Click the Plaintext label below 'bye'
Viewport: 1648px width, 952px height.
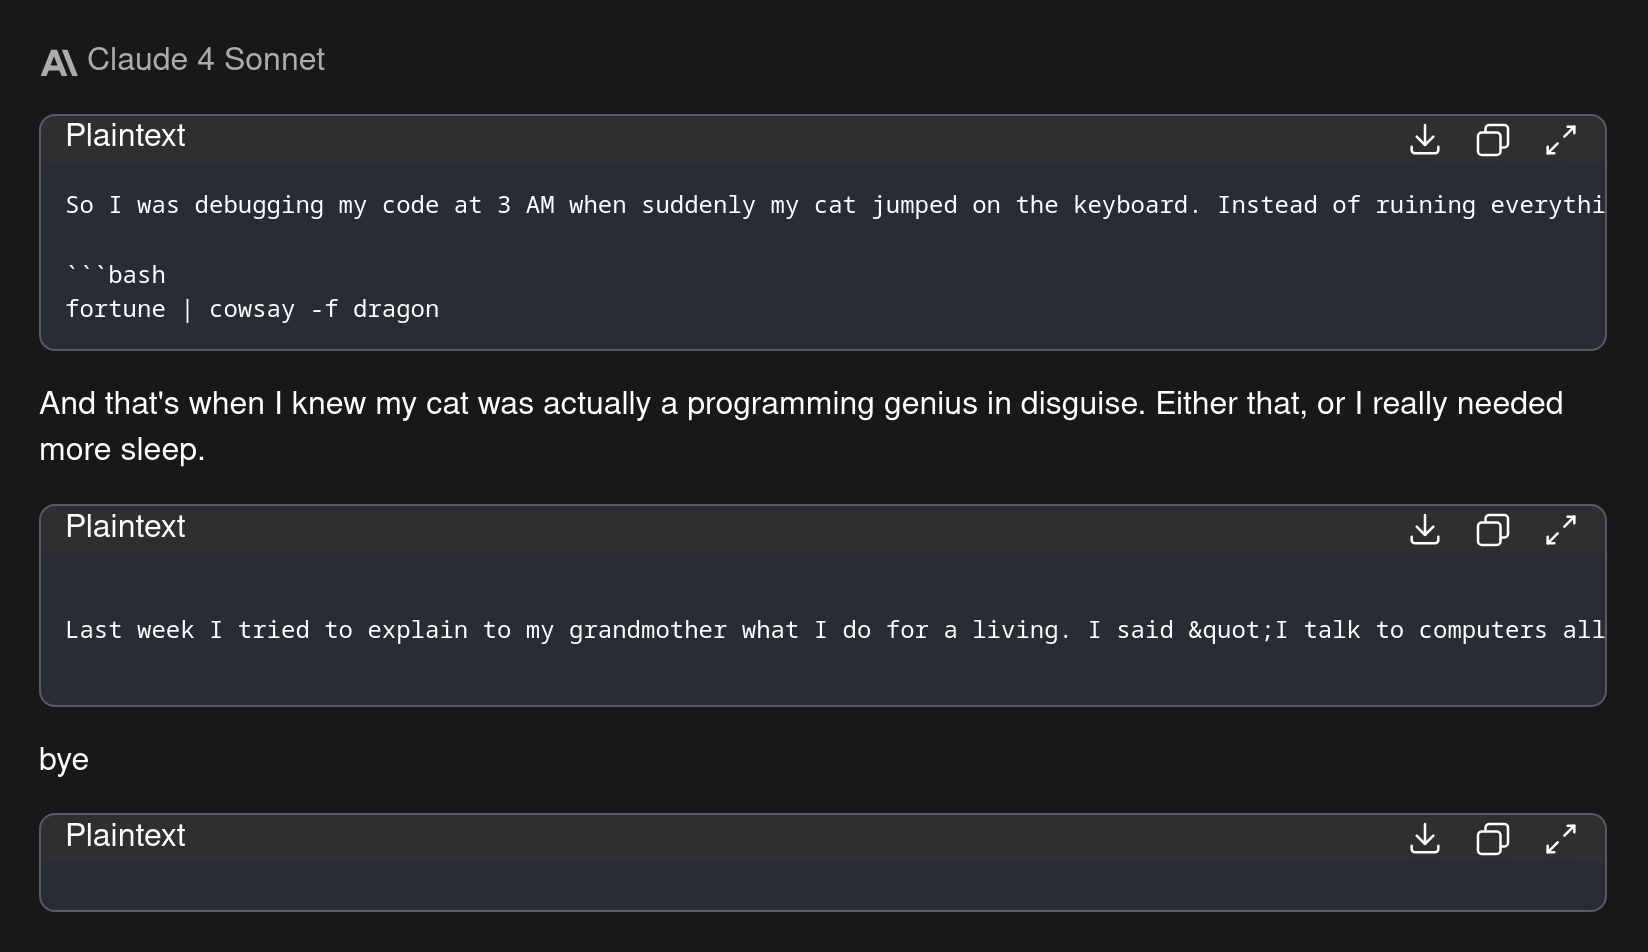point(125,836)
